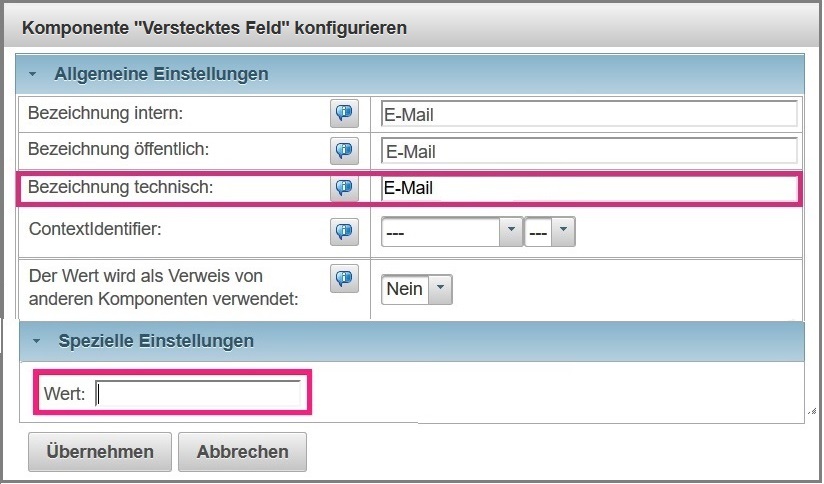Viewport: 824px width, 484px height.
Task: Click the dialog title bar text
Action: pyautogui.click(x=214, y=27)
